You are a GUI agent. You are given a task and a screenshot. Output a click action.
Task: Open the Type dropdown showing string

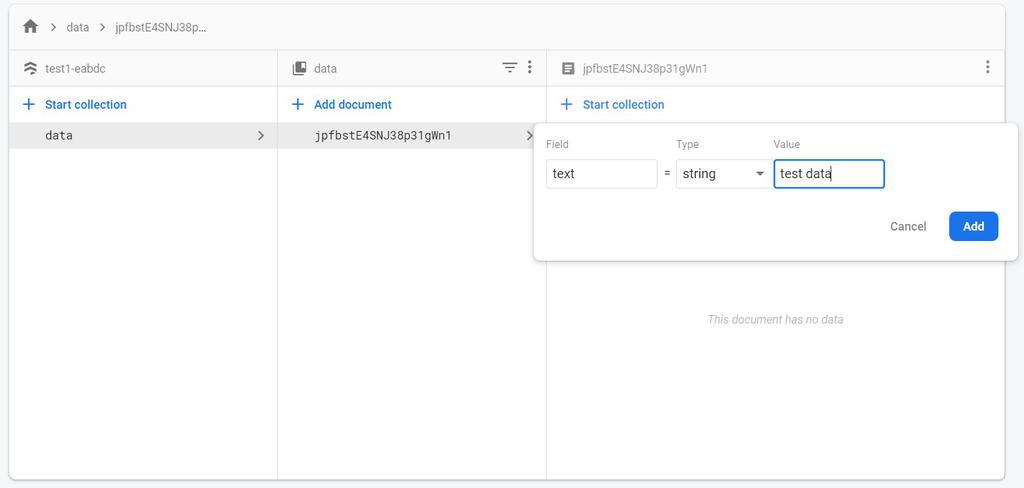point(721,174)
